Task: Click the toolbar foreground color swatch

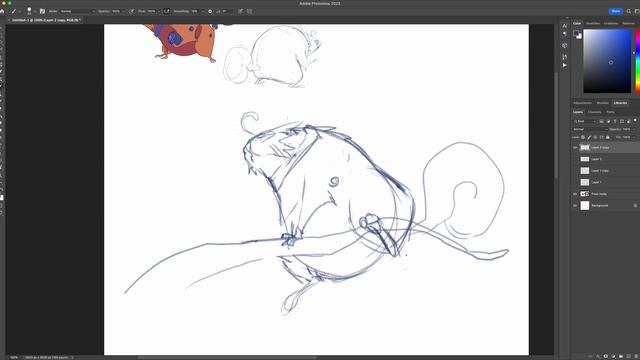Action: pyautogui.click(x=2, y=198)
